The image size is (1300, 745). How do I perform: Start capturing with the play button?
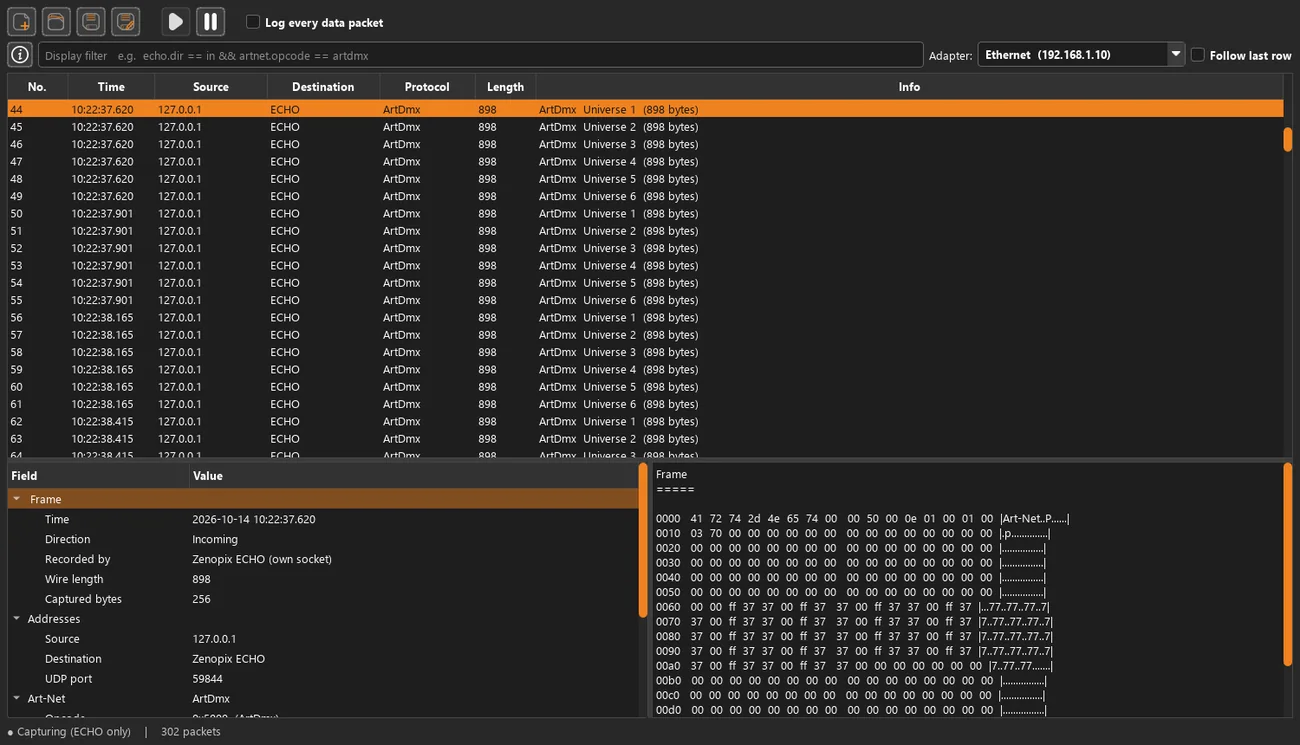[175, 22]
